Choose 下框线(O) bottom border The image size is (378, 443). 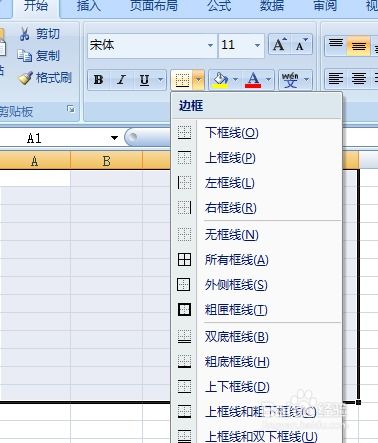[257, 133]
